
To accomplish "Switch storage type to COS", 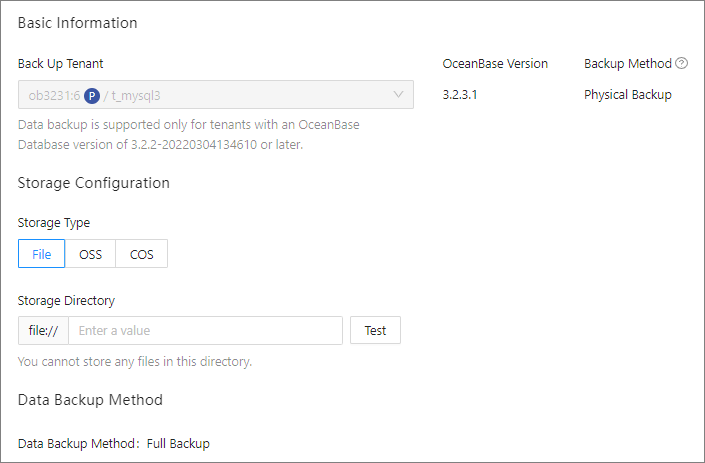I will tap(141, 254).
